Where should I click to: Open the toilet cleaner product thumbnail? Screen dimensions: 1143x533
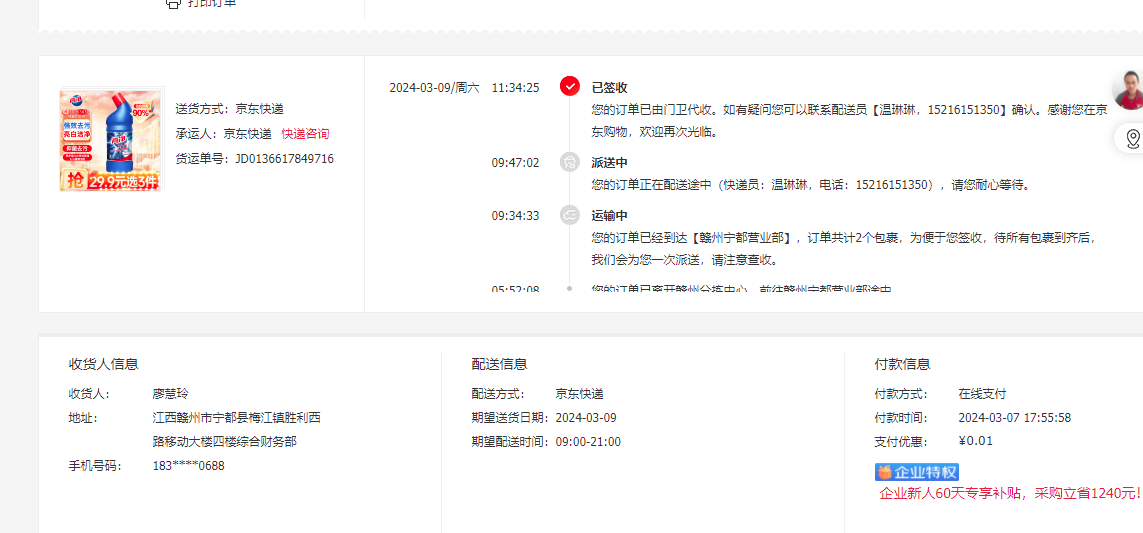112,140
